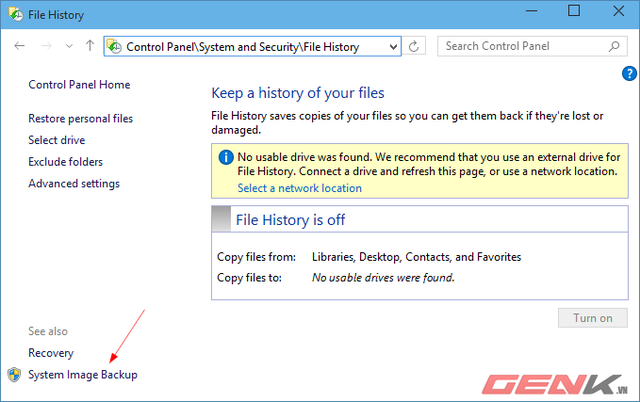Click the Turn on button
The width and height of the screenshot is (640, 402).
[x=593, y=318]
